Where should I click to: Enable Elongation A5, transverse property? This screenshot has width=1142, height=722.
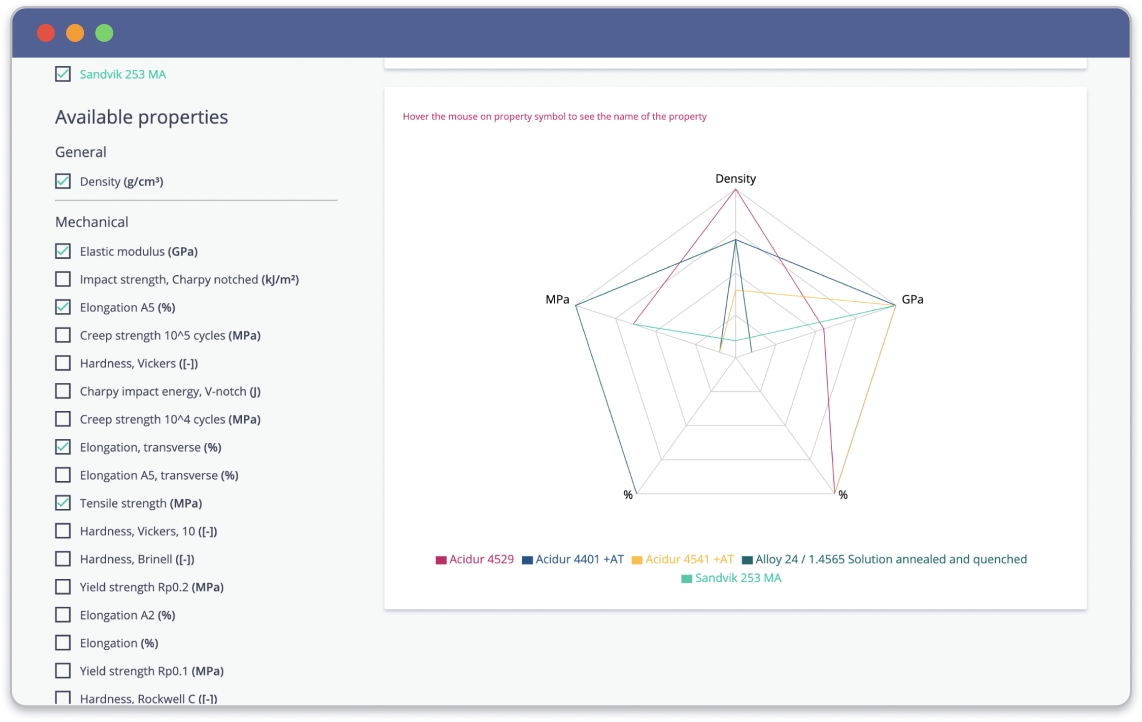pyautogui.click(x=62, y=475)
